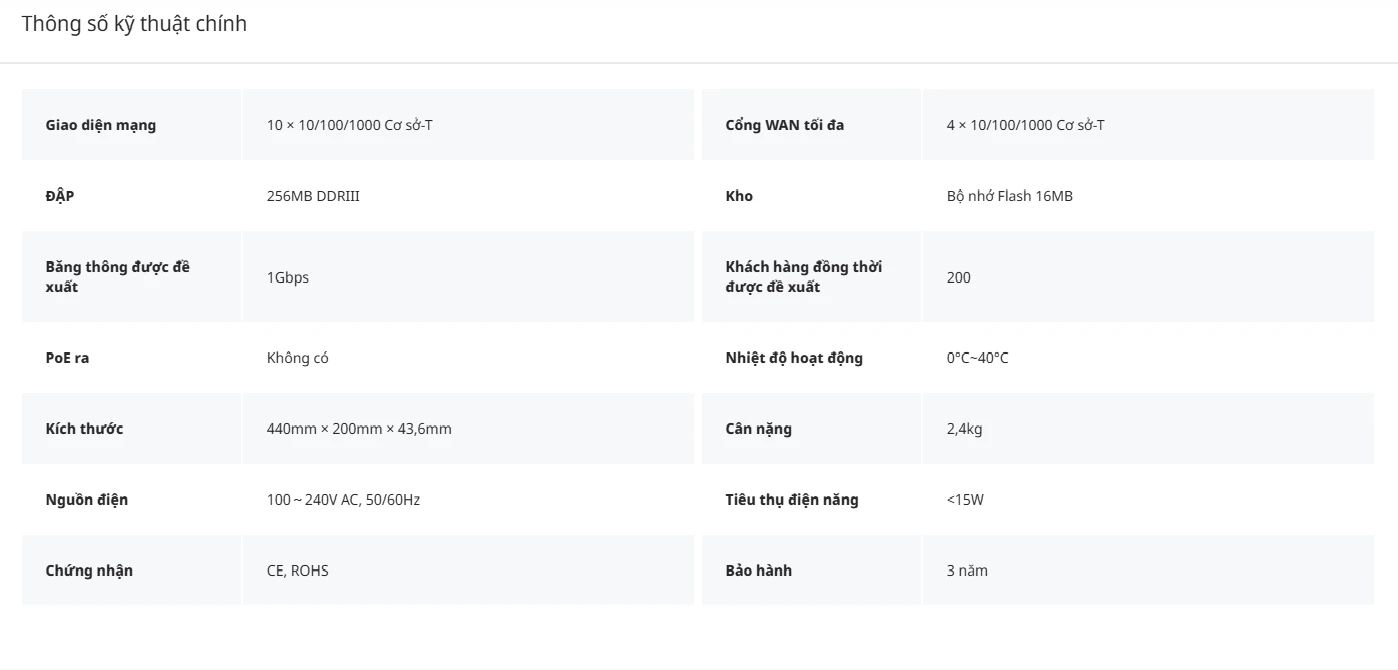Click the value '100~240V AC, 50/60Hz'
Image resolution: width=1398 pixels, height=670 pixels.
(x=343, y=500)
